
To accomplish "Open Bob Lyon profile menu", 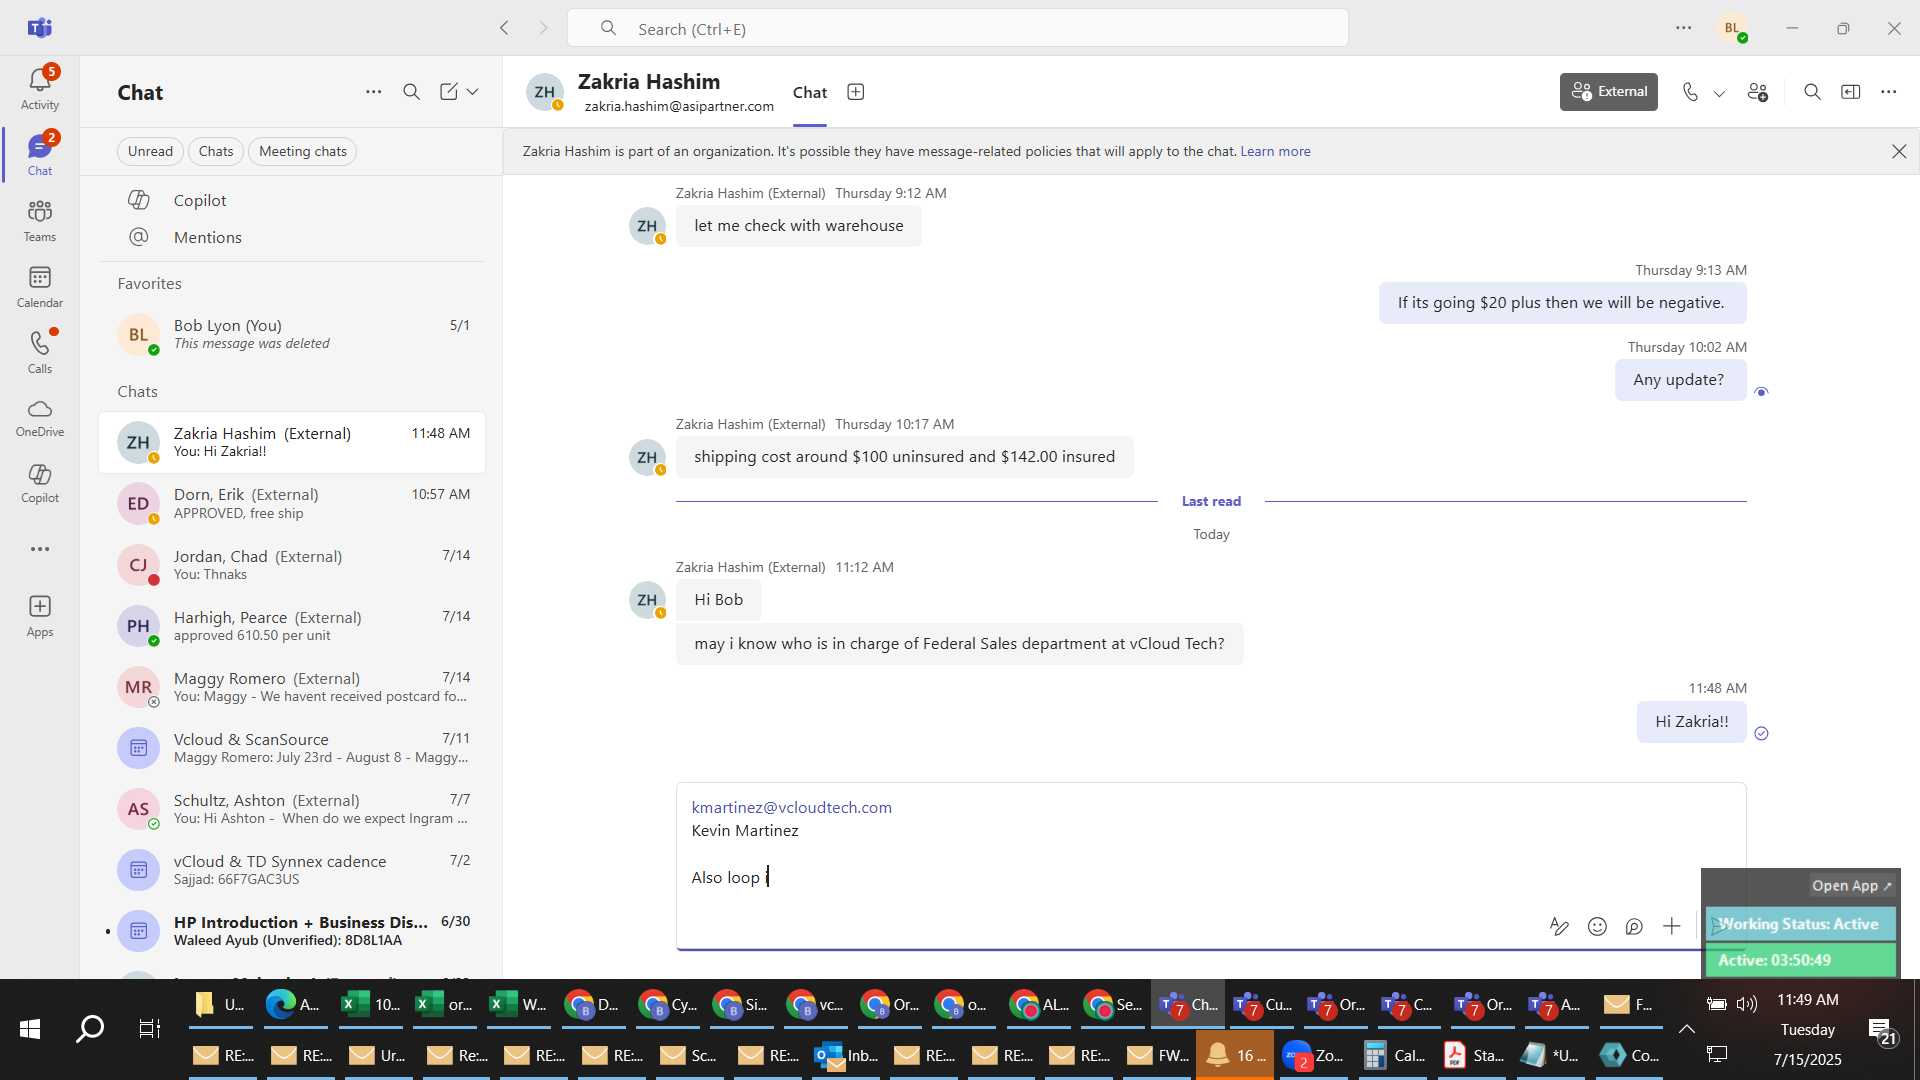I will click(x=1733, y=28).
